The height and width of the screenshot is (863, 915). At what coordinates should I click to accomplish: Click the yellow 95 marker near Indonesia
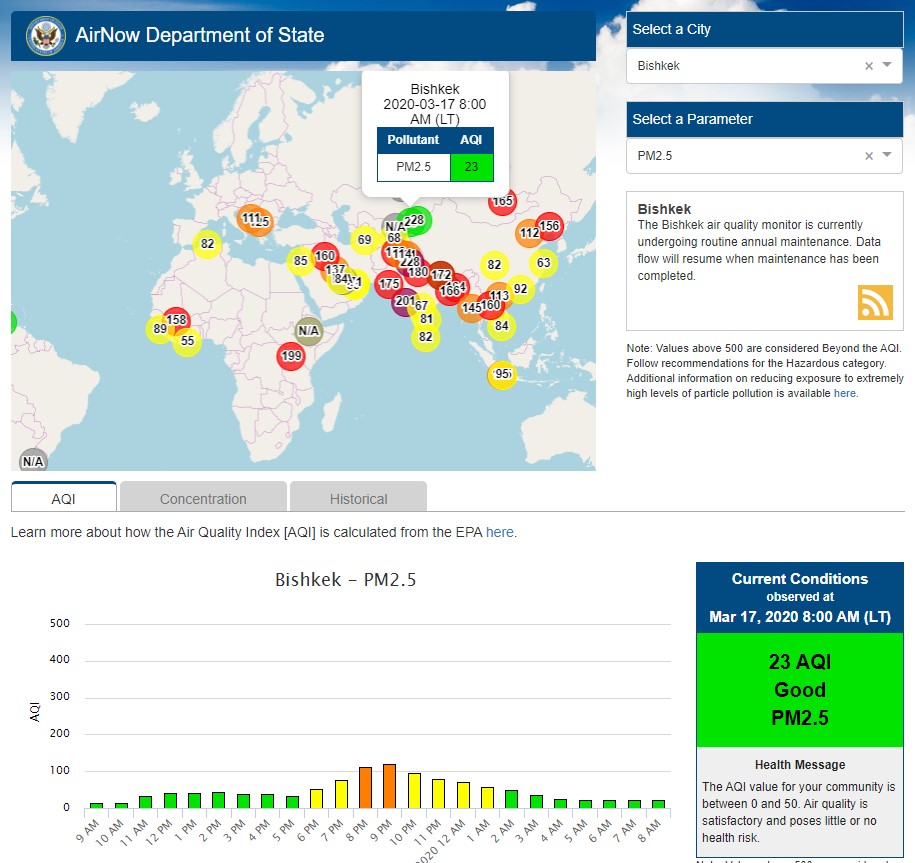(501, 375)
